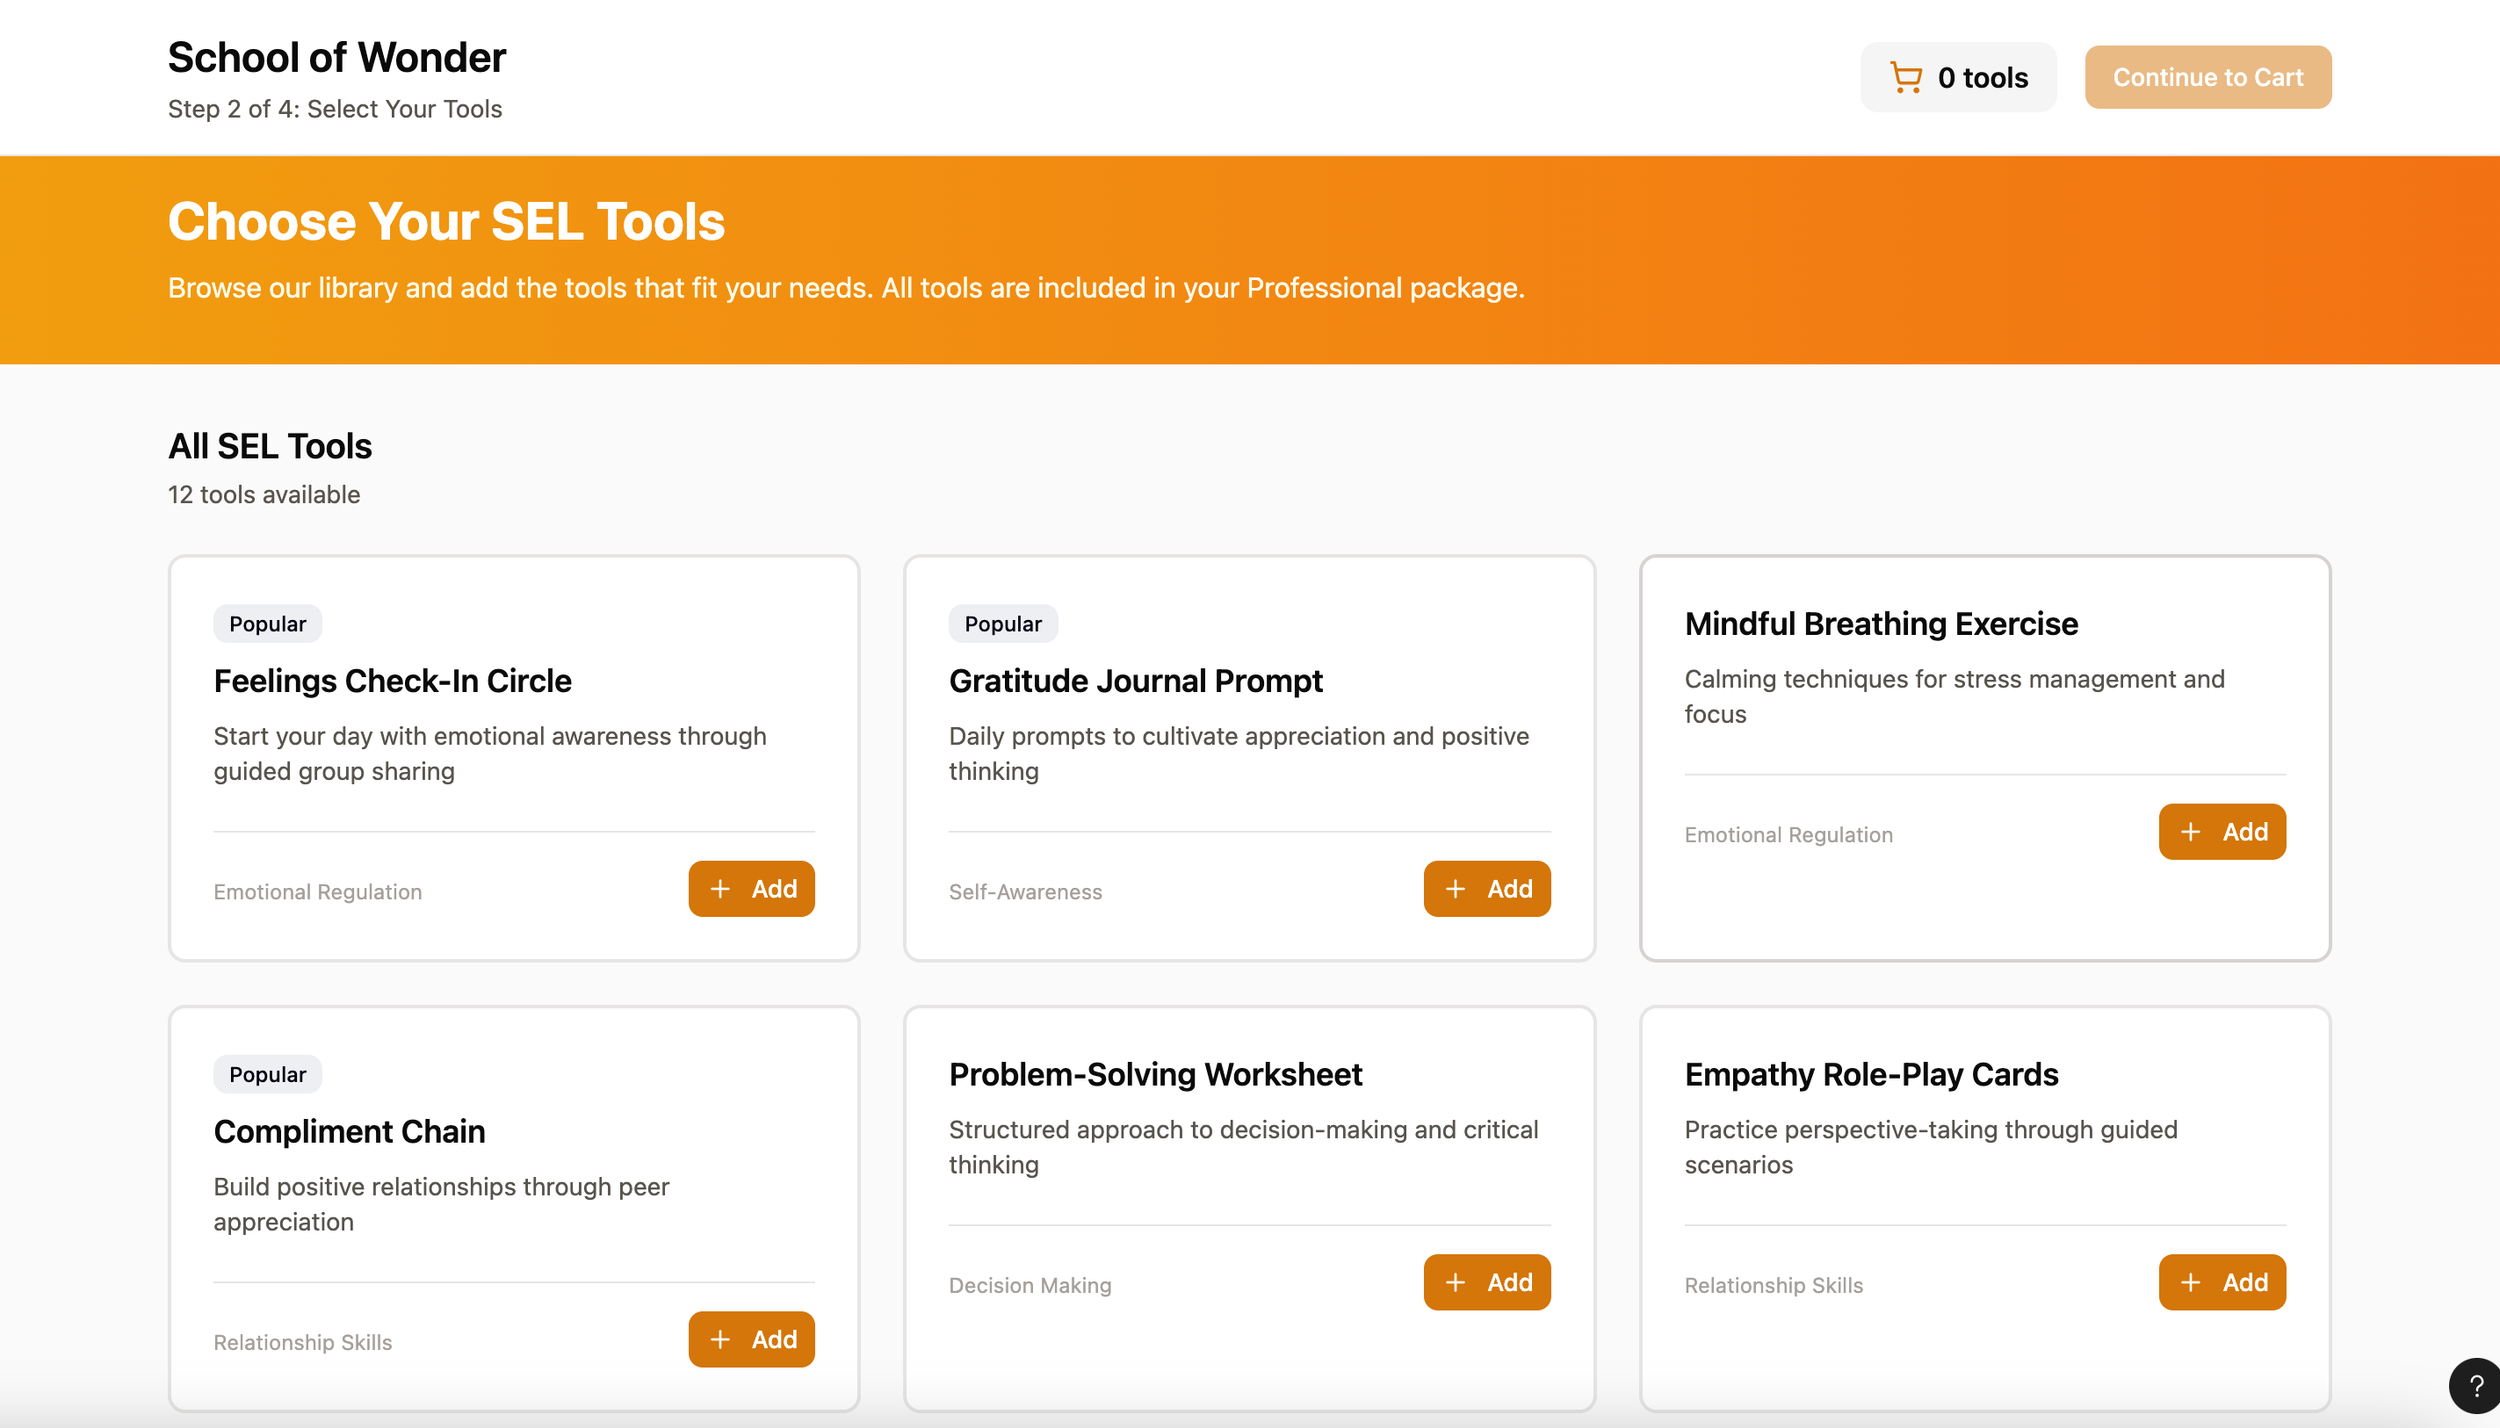Select the Empathy Role-Play Cards title
This screenshot has width=2500, height=1428.
(x=1870, y=1075)
